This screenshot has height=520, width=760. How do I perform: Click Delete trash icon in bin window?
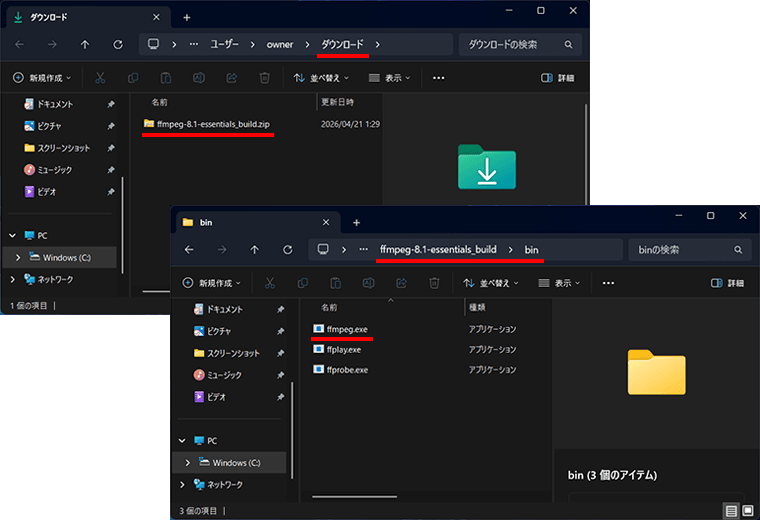coord(434,283)
